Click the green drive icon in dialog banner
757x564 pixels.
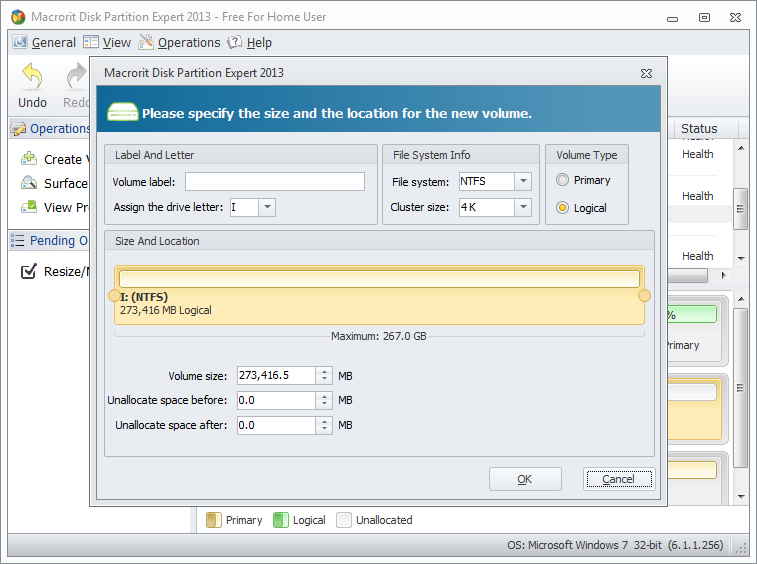pos(123,112)
